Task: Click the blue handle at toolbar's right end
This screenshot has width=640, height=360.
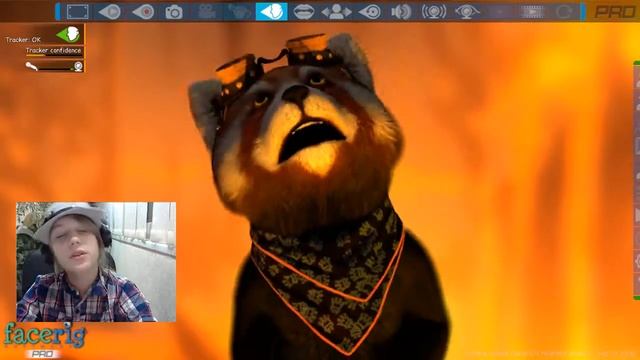Action: coord(583,11)
